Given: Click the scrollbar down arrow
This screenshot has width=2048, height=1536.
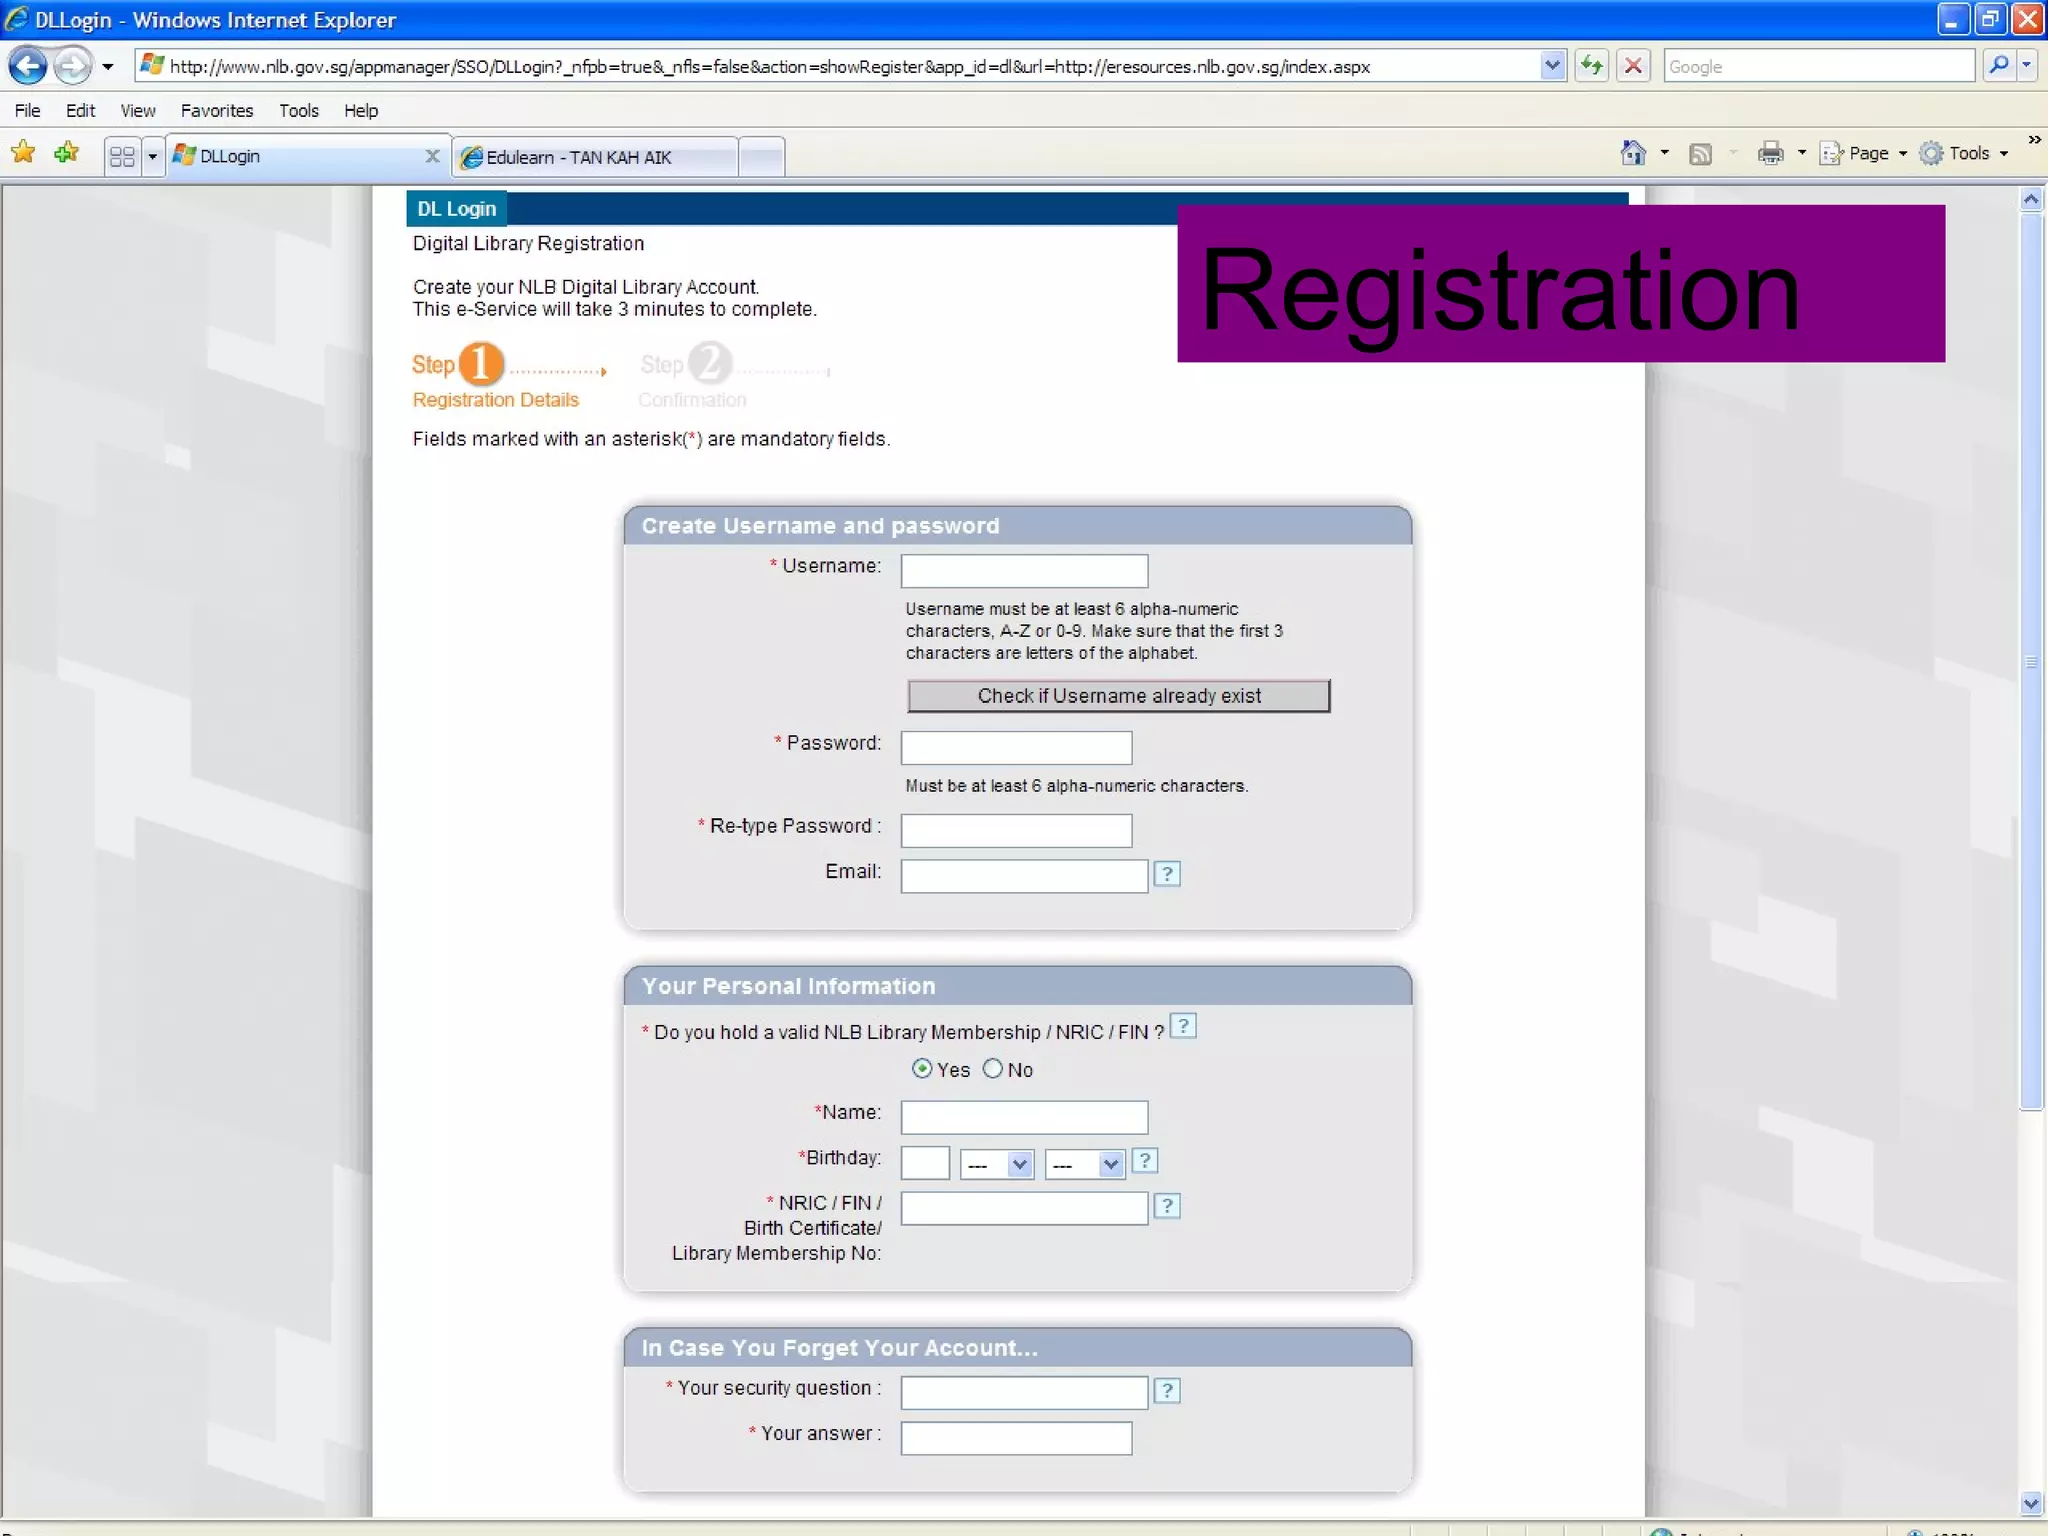Looking at the screenshot, I should 2031,1503.
